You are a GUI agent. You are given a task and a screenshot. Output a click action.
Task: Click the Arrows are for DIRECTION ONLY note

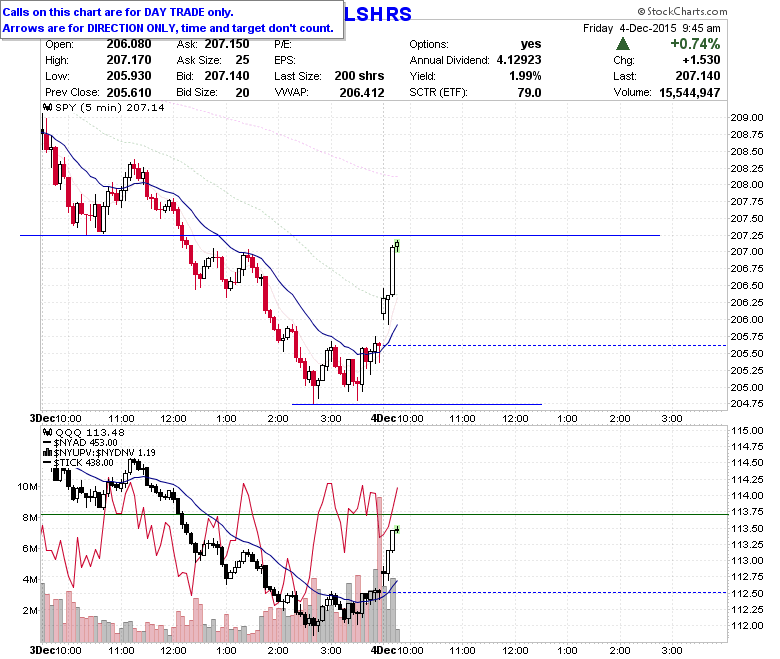click(168, 28)
